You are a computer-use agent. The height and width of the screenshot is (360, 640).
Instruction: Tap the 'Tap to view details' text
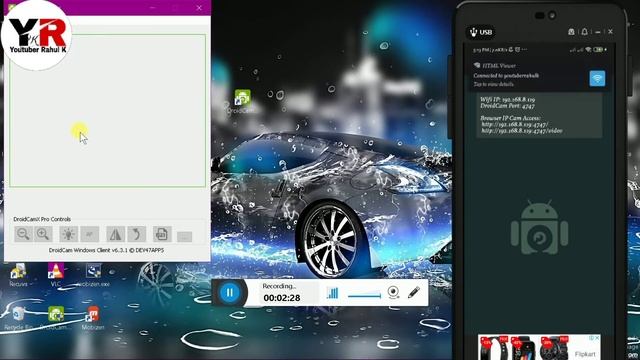coord(493,84)
